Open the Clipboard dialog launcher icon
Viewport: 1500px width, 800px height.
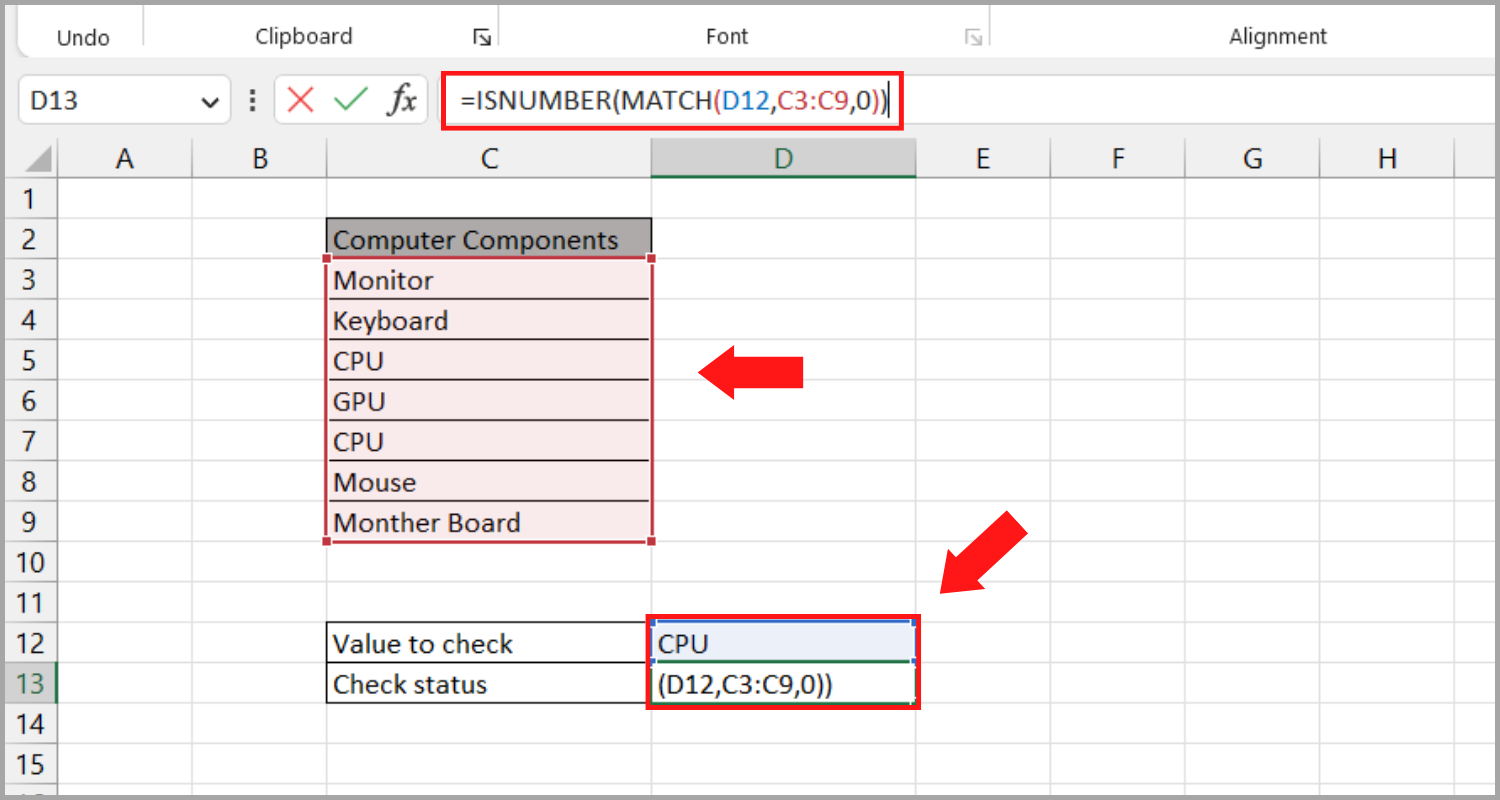pyautogui.click(x=482, y=36)
